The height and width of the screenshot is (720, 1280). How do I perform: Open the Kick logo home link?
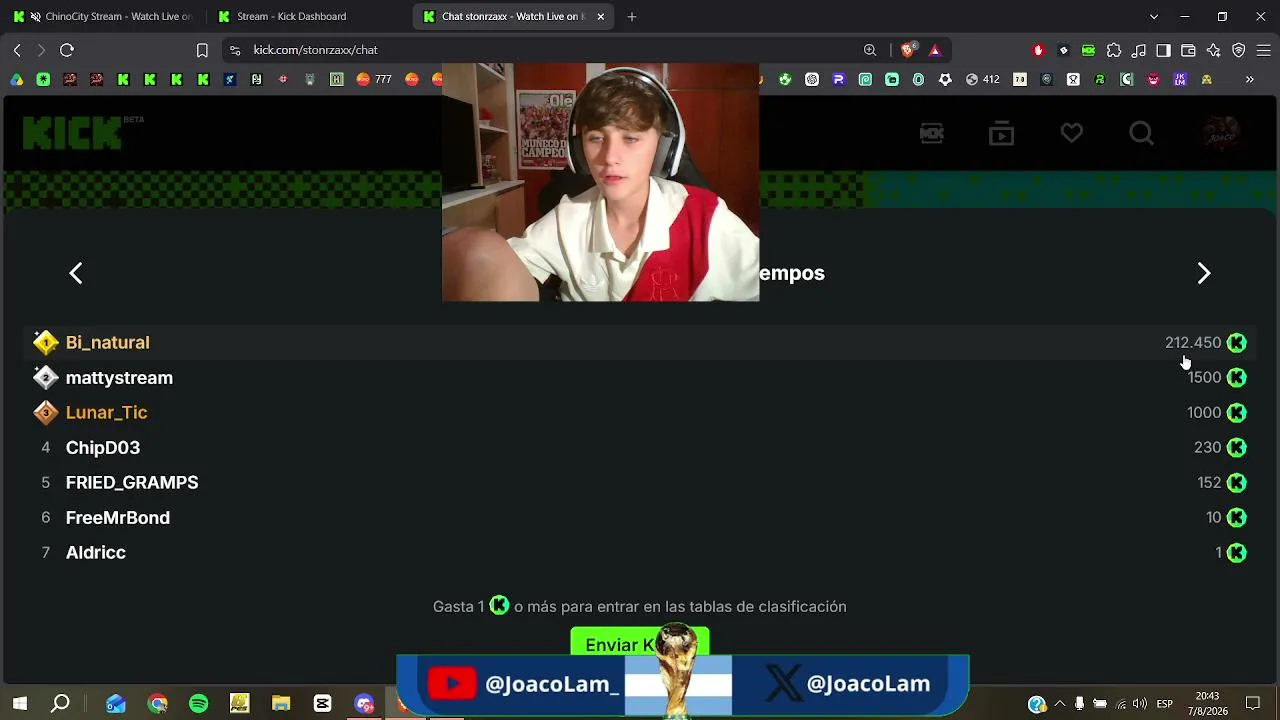coord(72,133)
